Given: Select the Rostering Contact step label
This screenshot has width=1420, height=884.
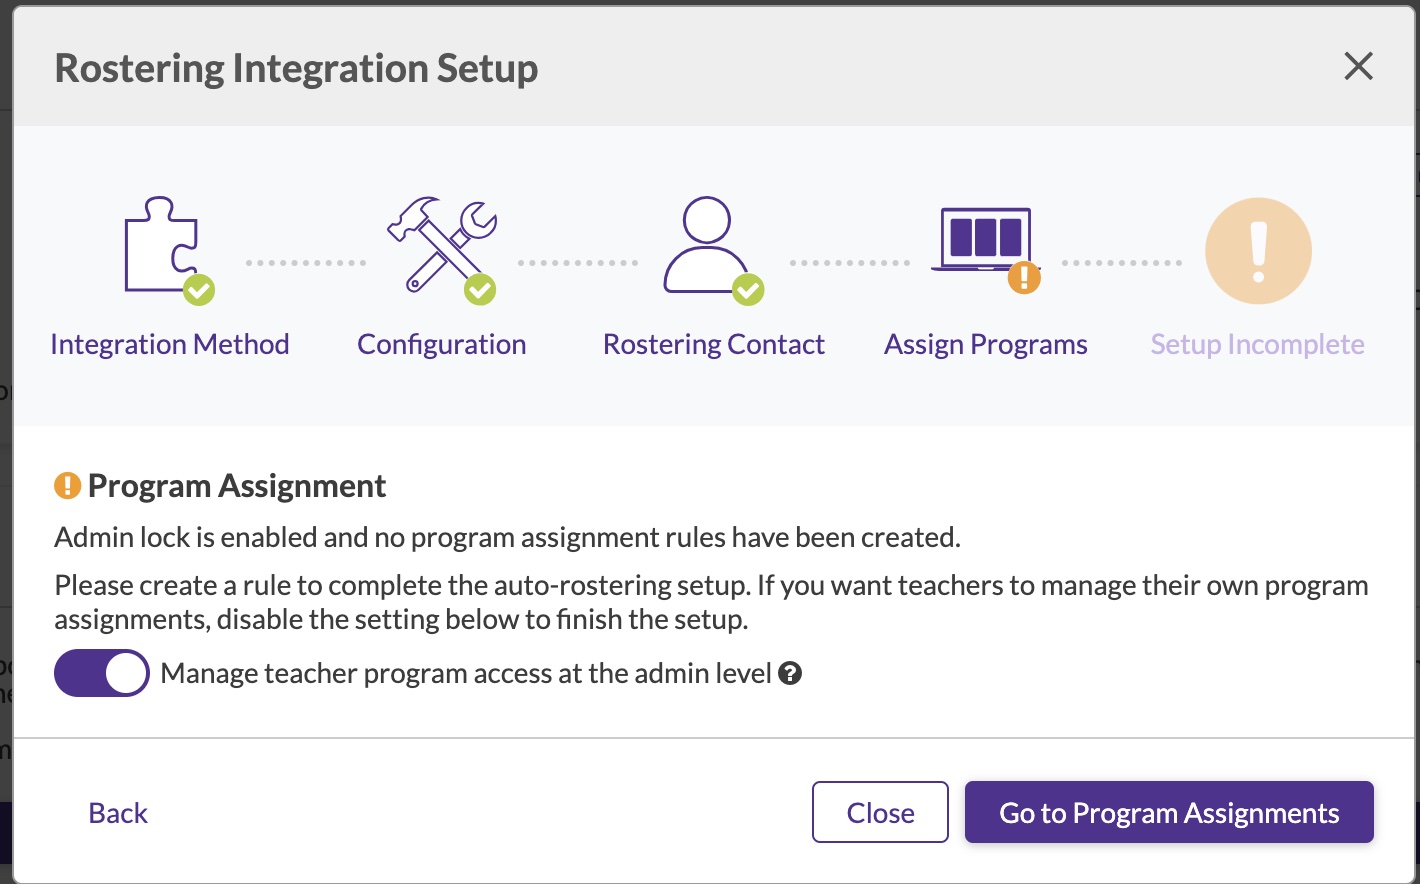Looking at the screenshot, I should (x=714, y=345).
